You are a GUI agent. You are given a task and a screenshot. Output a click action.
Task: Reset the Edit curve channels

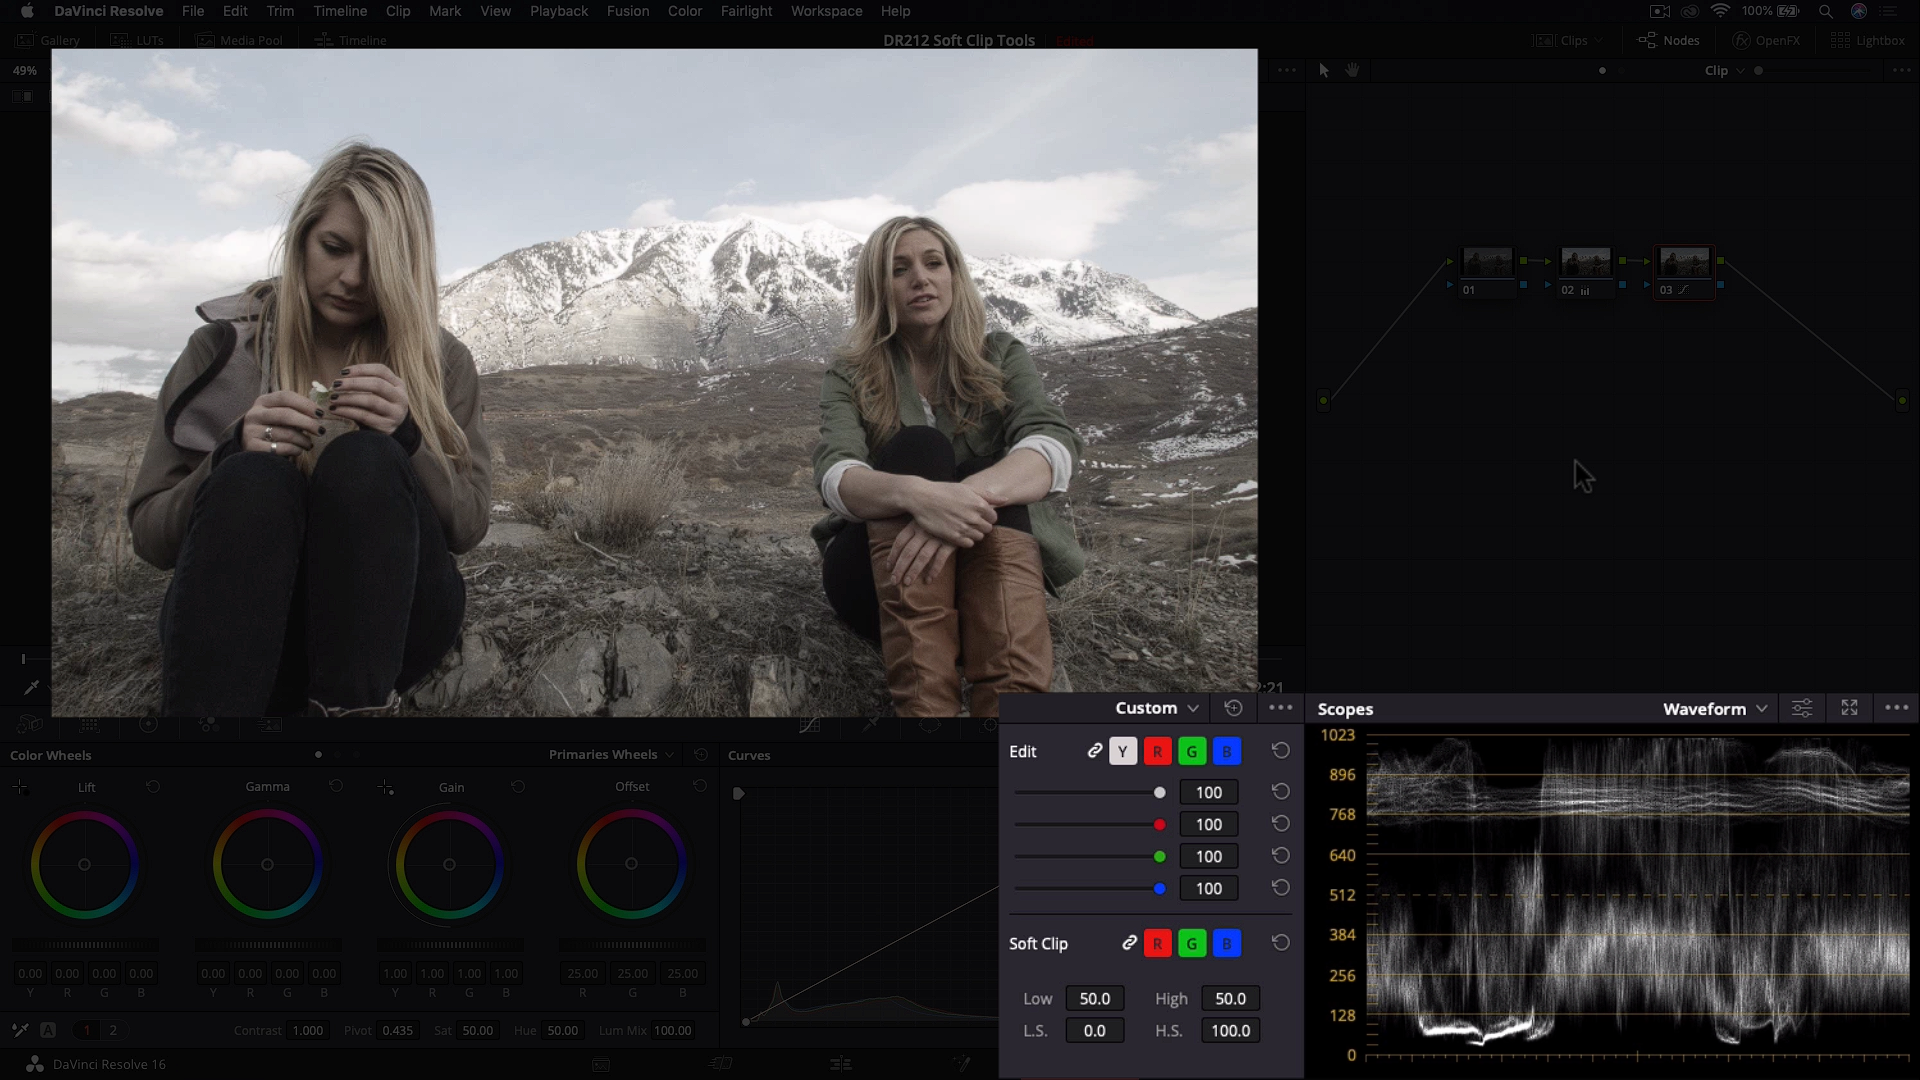pos(1280,750)
